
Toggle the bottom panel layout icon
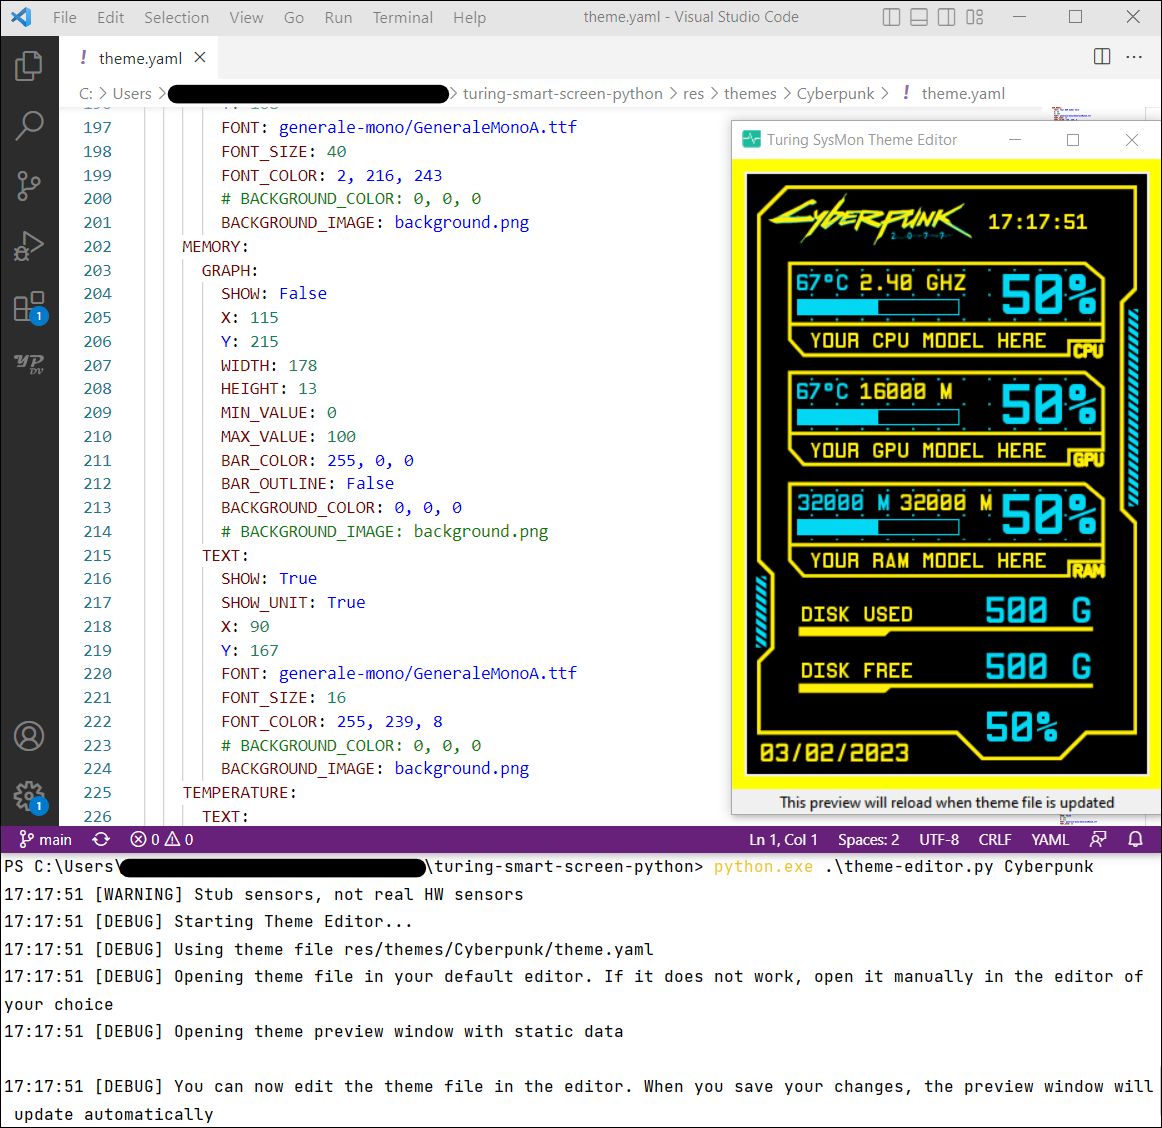(x=919, y=17)
